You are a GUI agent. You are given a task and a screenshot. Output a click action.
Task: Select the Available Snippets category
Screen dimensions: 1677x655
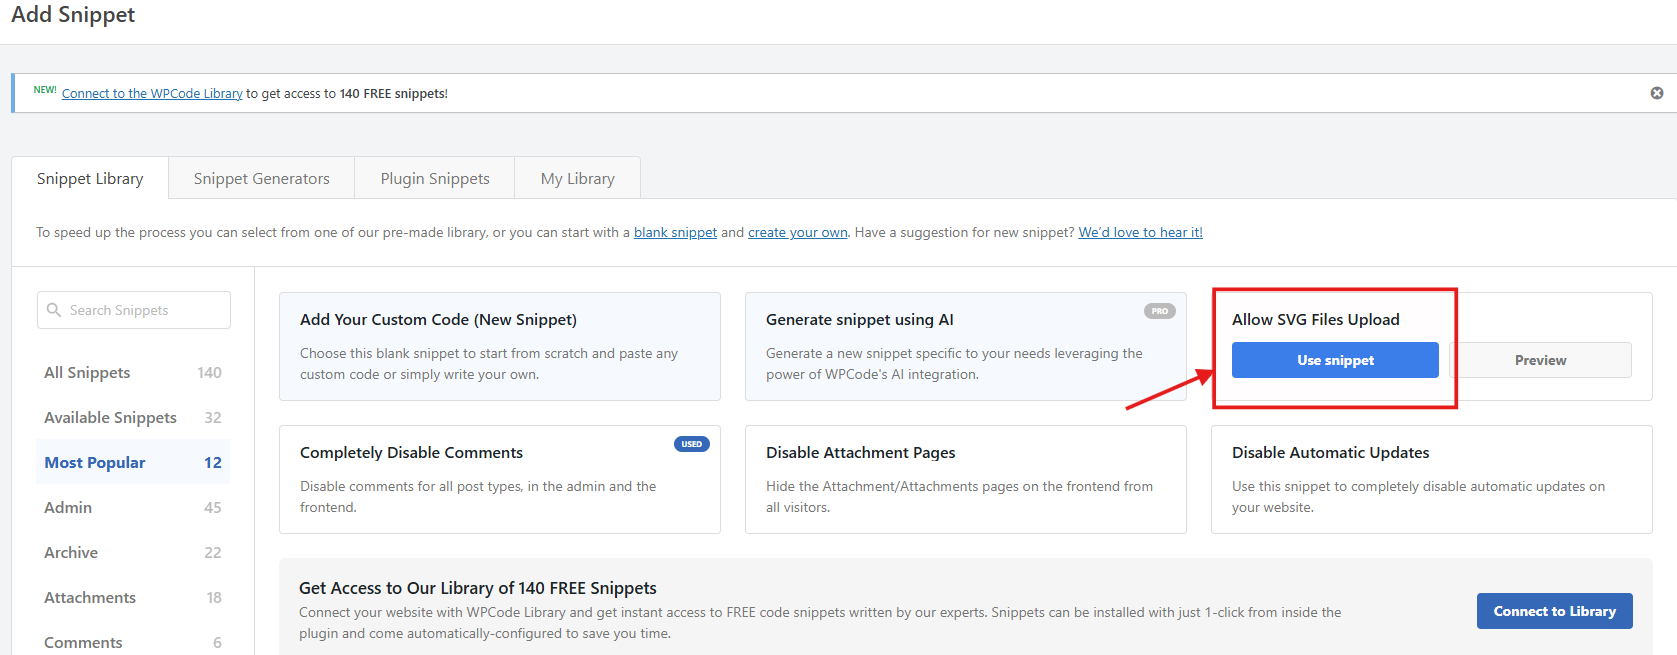tap(110, 417)
